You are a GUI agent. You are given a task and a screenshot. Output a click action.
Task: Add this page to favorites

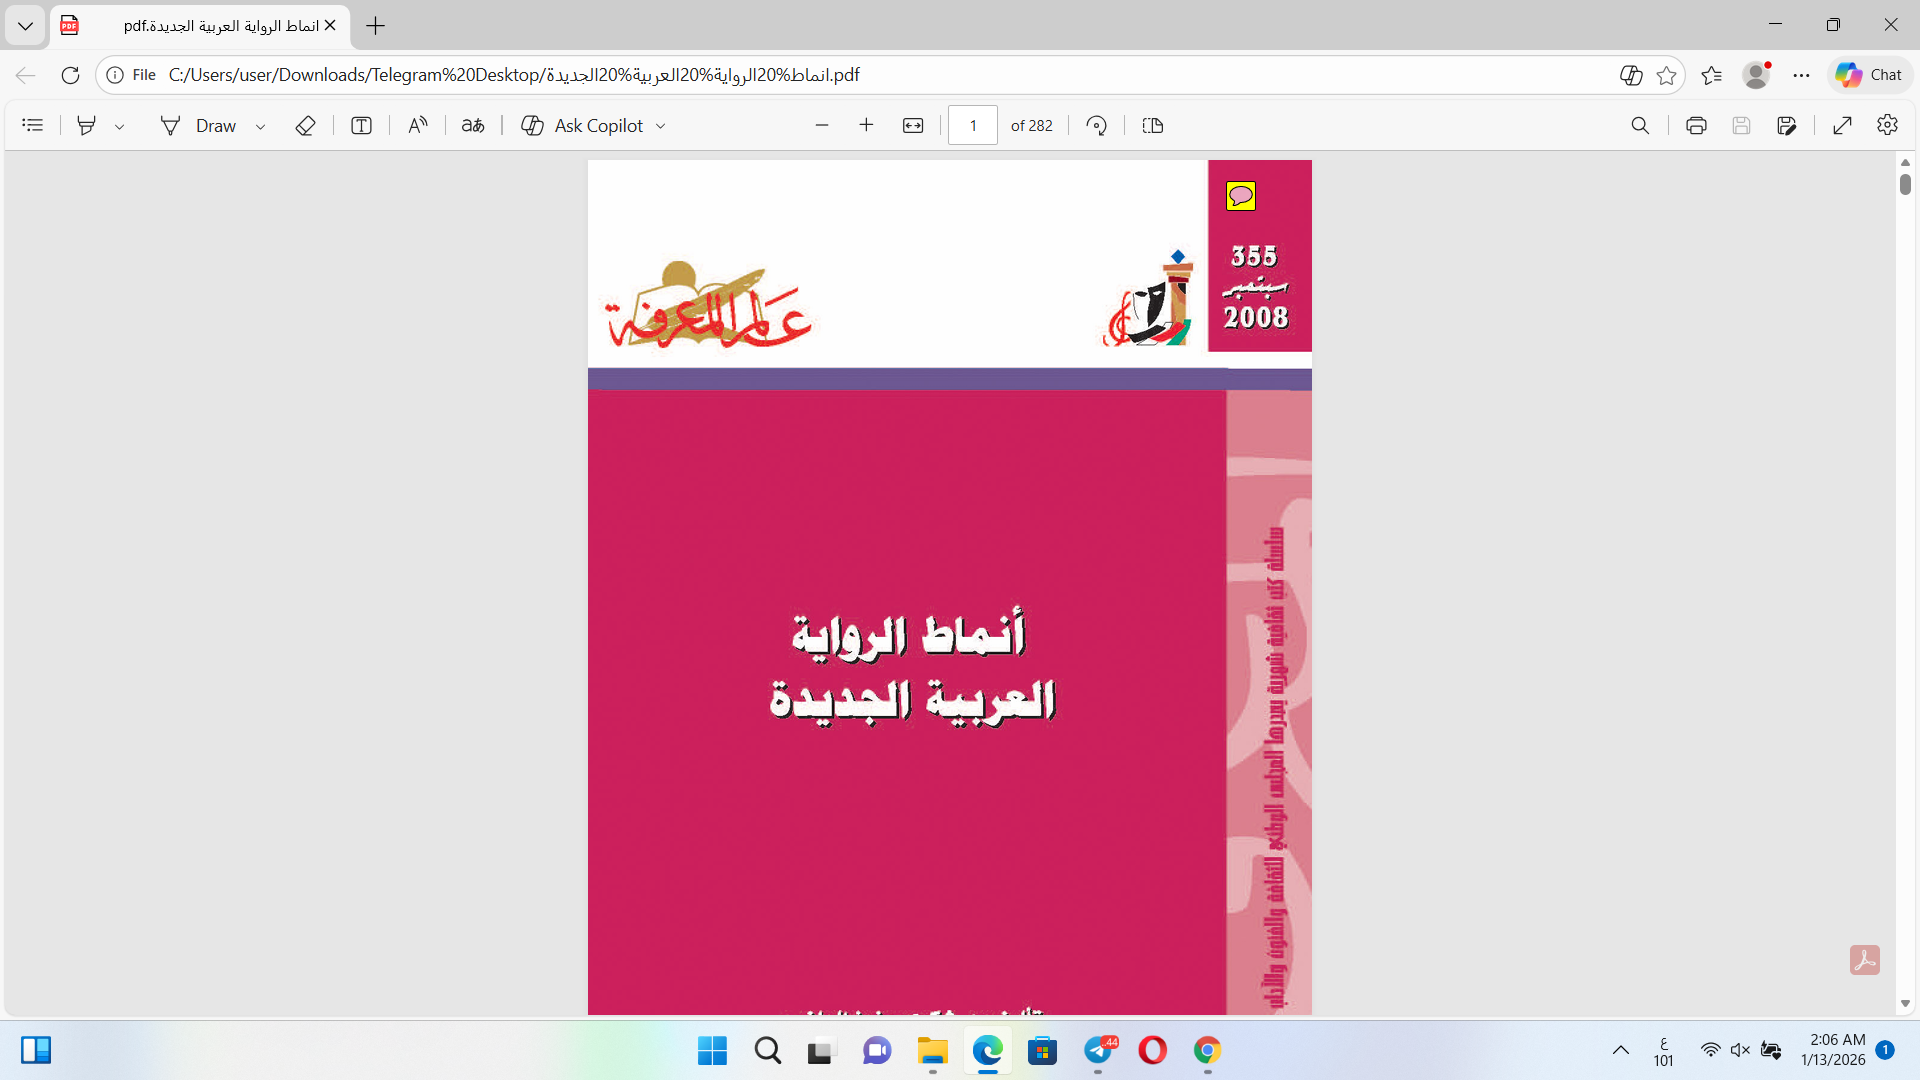[1666, 75]
